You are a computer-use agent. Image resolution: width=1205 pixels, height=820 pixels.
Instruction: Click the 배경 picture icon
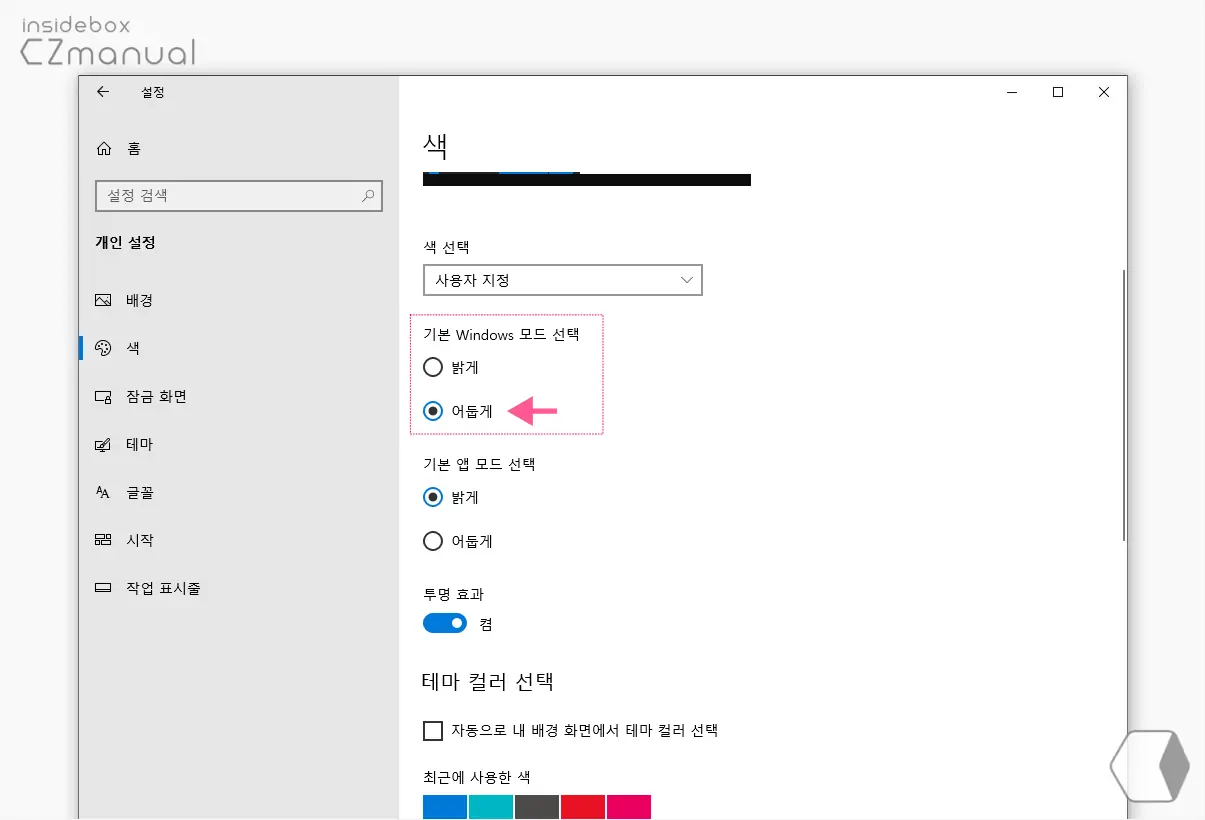click(x=103, y=300)
